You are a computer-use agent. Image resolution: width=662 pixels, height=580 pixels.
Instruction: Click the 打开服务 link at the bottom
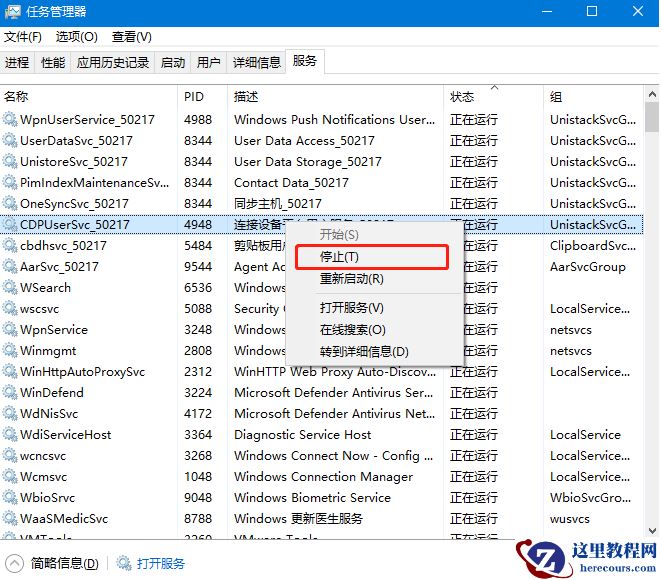pyautogui.click(x=161, y=563)
